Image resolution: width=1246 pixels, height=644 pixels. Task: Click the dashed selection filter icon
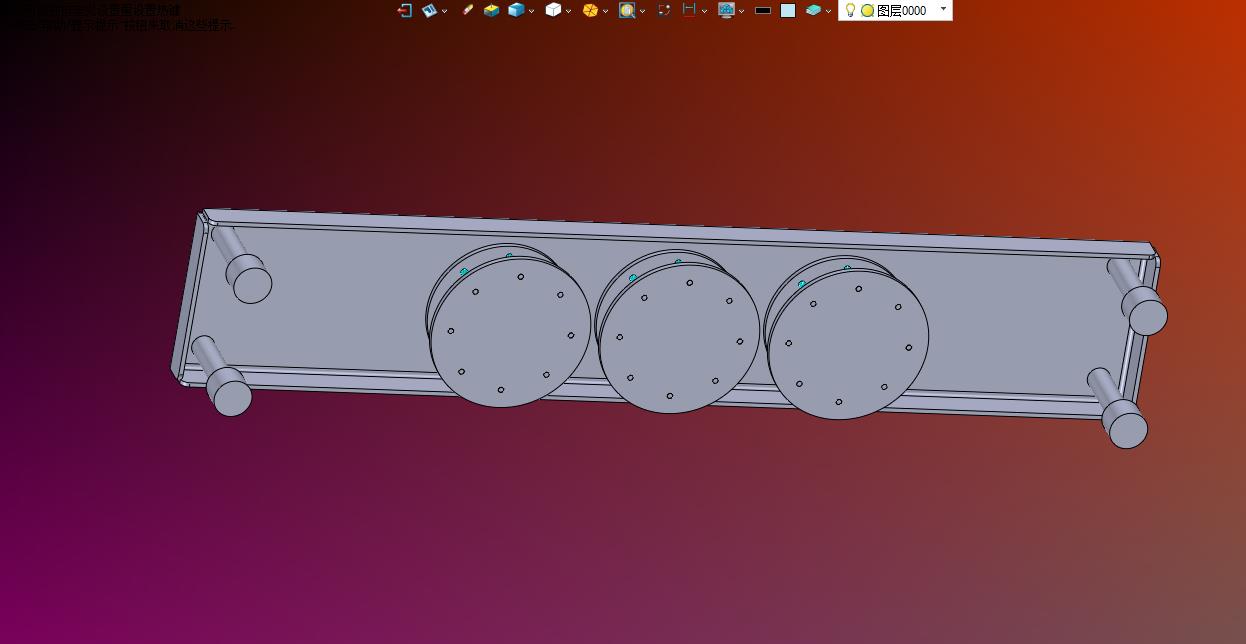pyautogui.click(x=664, y=10)
